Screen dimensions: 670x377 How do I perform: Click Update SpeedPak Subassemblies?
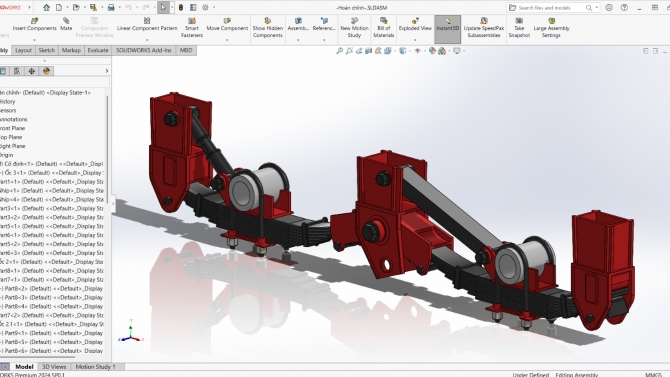tap(484, 28)
